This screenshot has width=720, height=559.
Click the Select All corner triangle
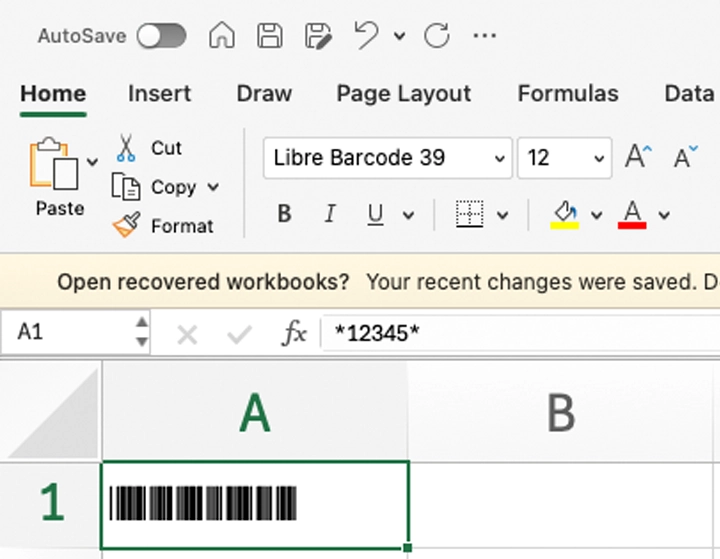[51, 412]
